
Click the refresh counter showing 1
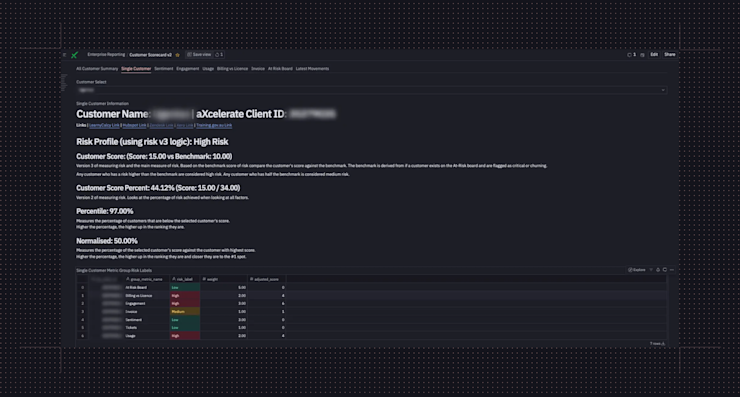tap(219, 55)
